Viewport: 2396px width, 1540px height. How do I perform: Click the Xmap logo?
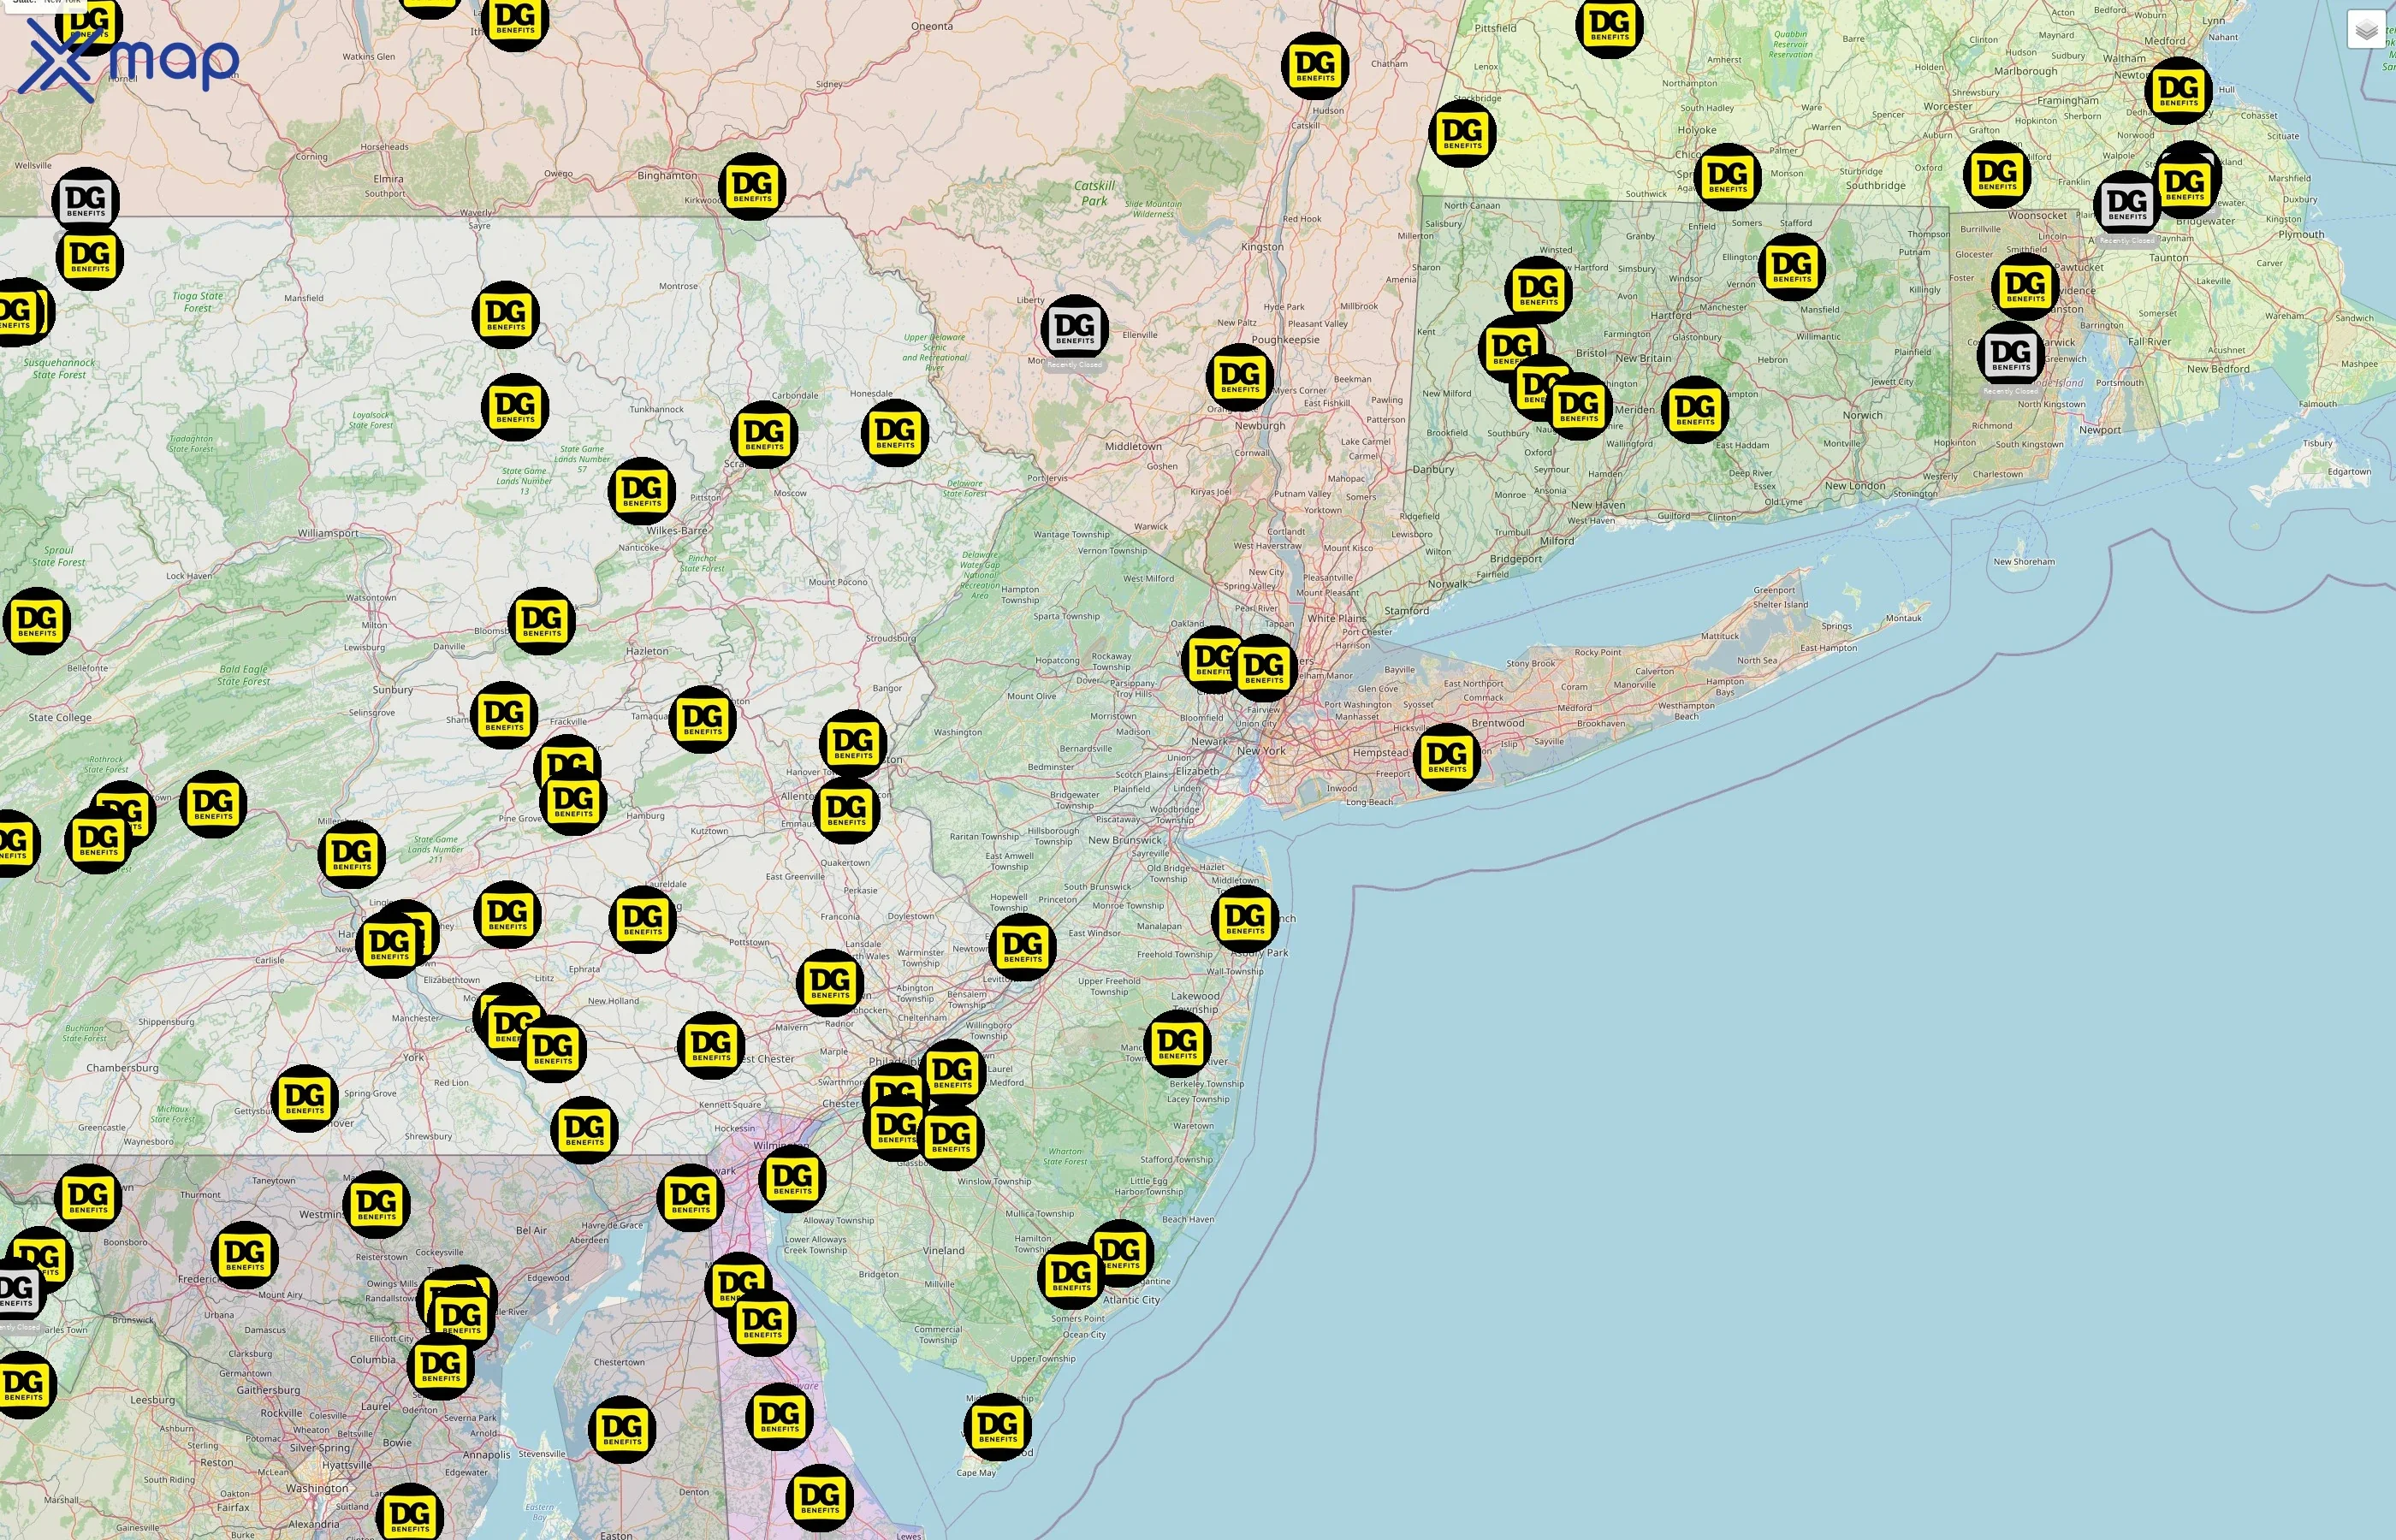pos(130,58)
